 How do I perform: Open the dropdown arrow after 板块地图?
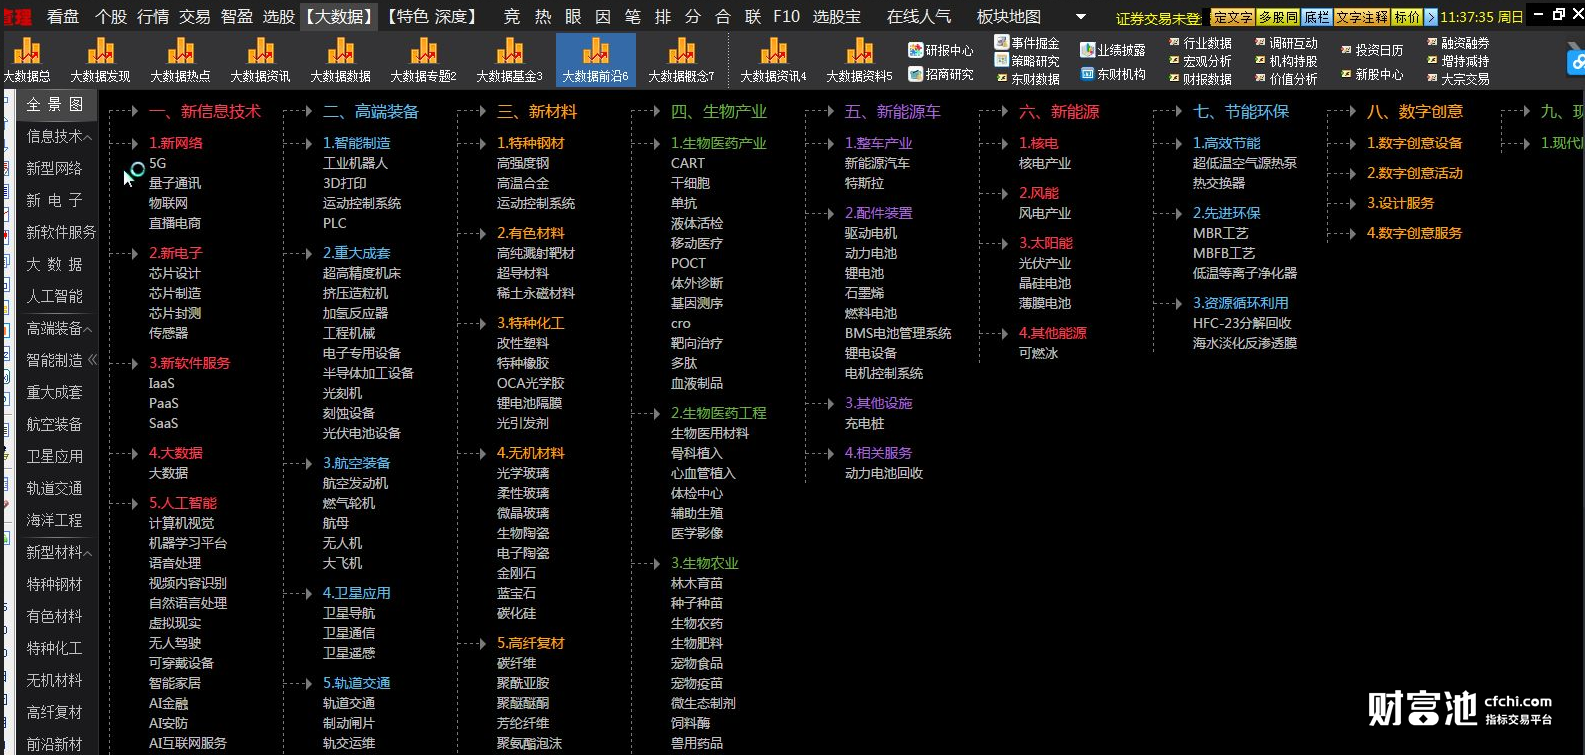click(1080, 17)
